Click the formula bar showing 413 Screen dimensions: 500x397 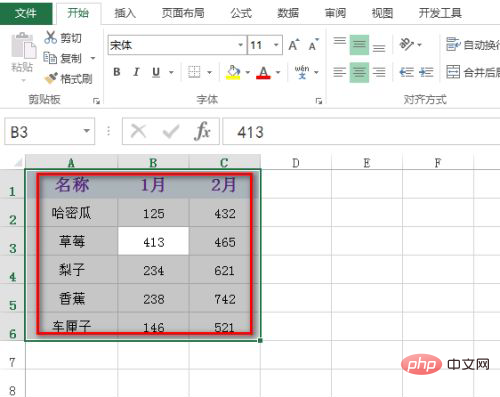click(361, 131)
